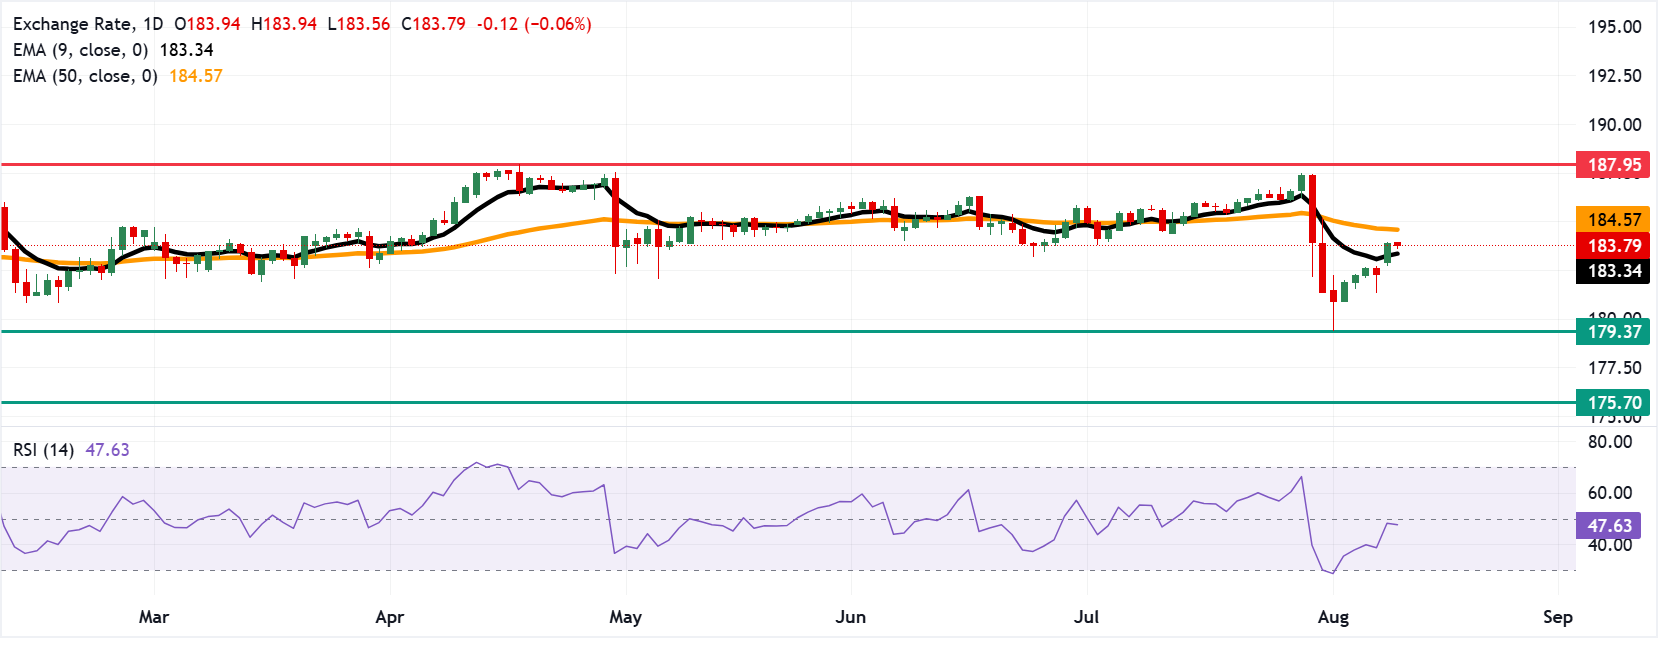Click the 195.00 price axis label

[1615, 27]
